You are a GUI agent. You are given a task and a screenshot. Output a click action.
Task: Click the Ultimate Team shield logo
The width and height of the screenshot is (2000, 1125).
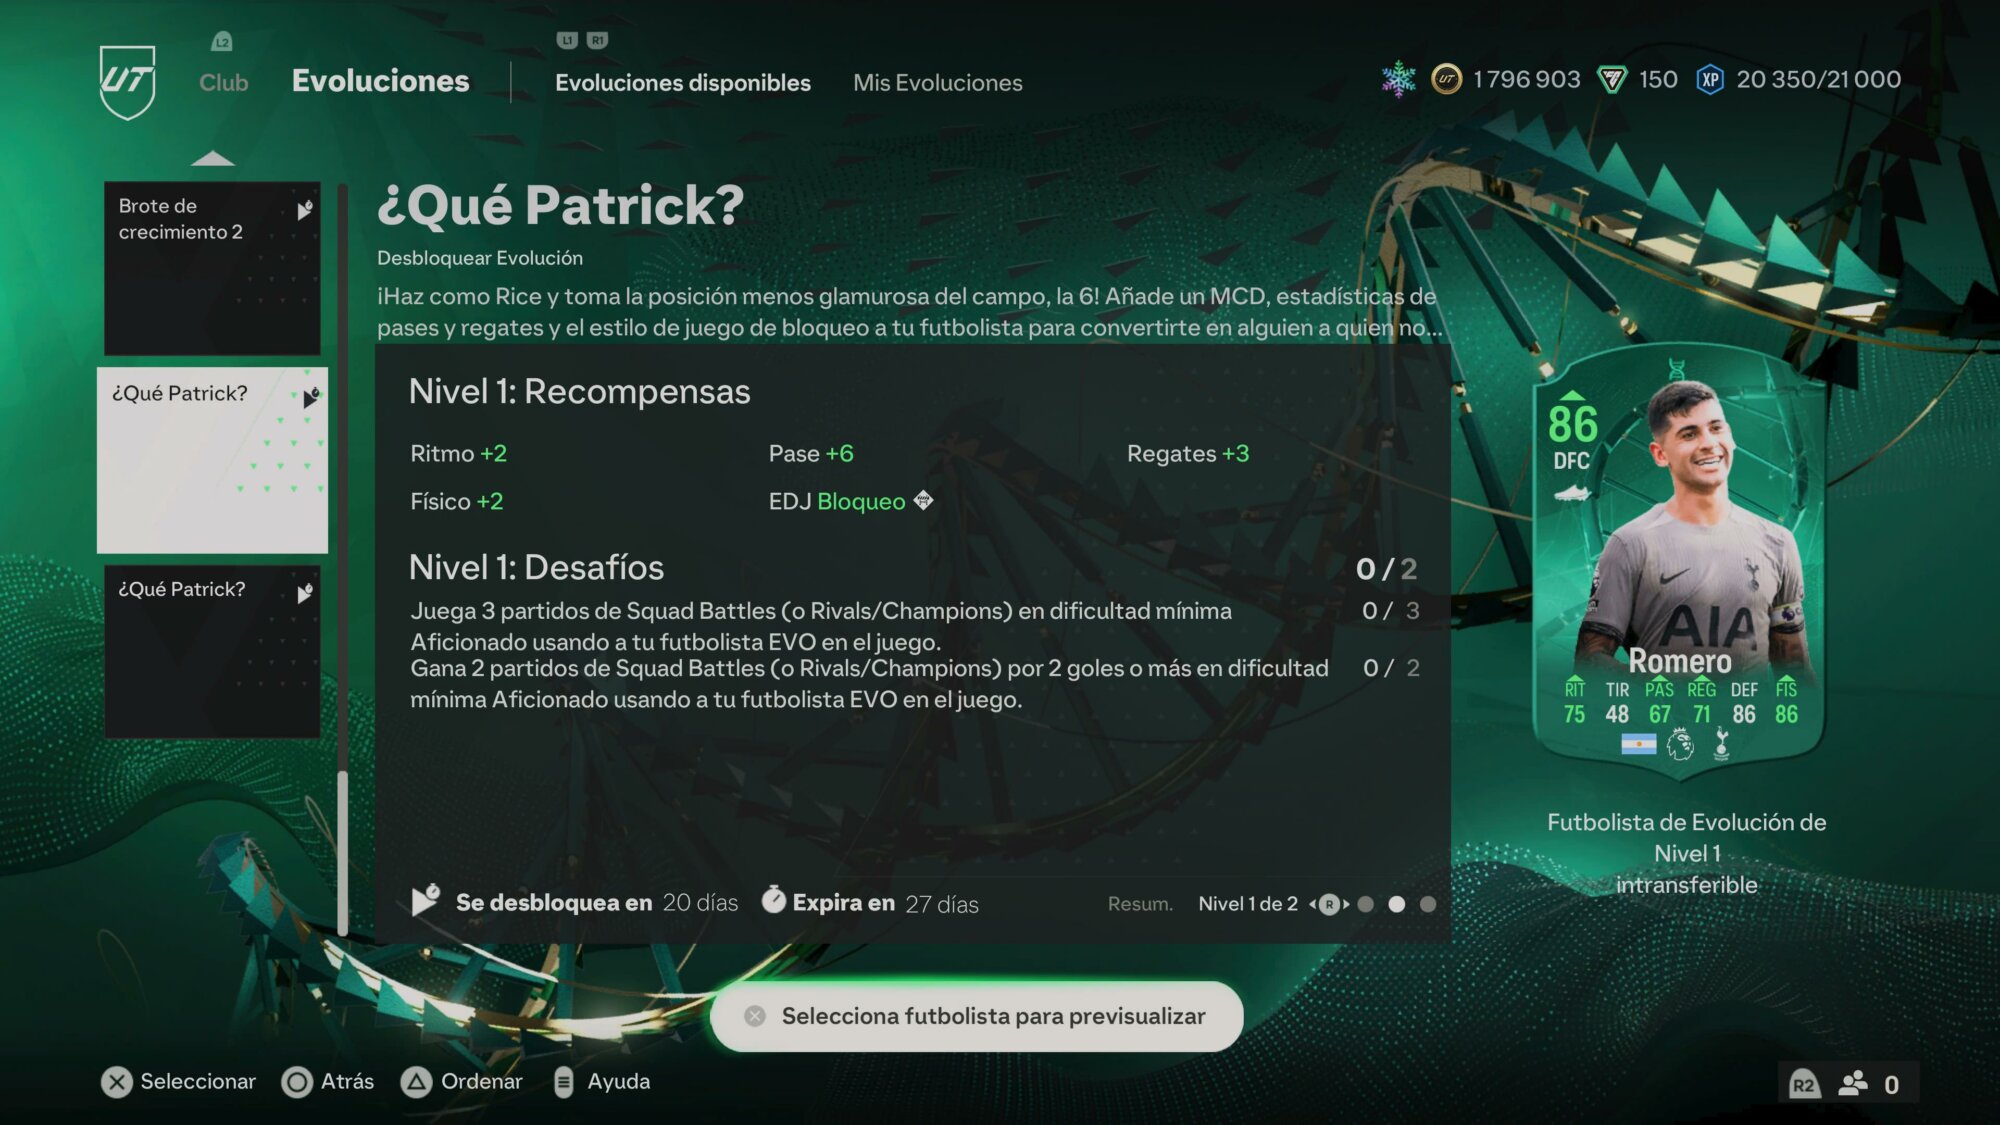coord(128,82)
